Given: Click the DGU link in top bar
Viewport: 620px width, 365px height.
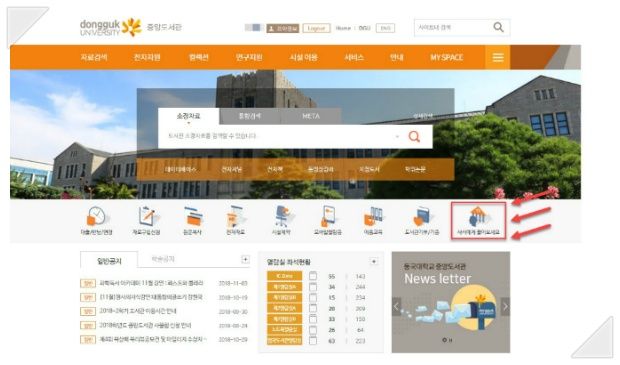Looking at the screenshot, I should 364,28.
